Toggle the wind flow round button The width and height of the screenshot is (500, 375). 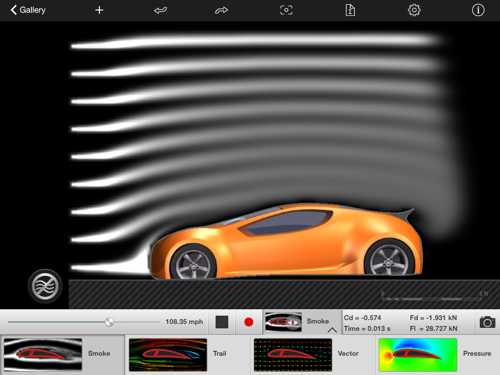[x=45, y=286]
